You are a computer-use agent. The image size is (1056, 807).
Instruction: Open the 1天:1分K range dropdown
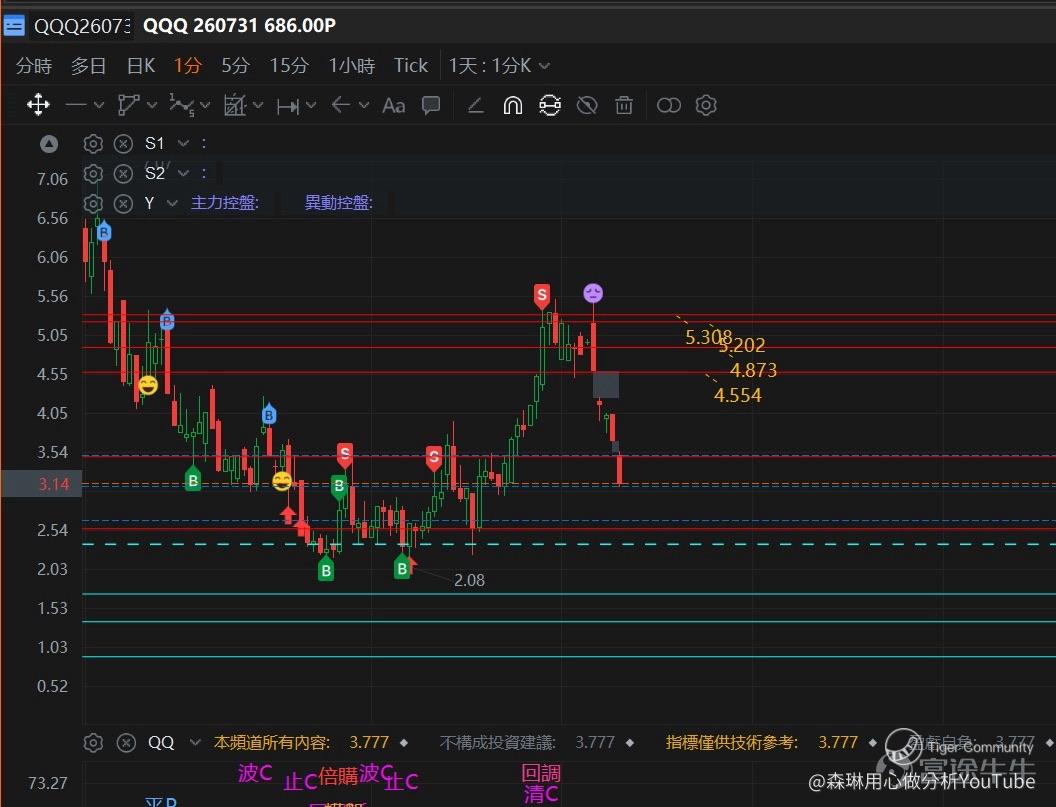coord(499,65)
